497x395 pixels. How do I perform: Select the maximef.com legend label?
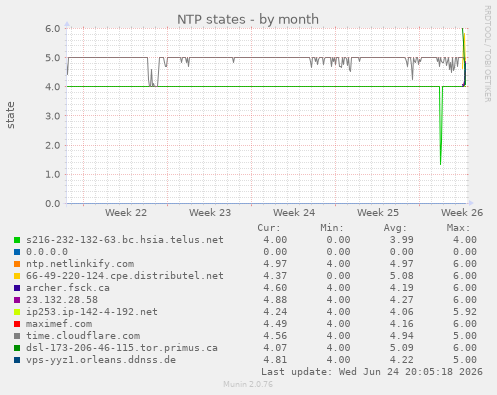pyautogui.click(x=59, y=324)
